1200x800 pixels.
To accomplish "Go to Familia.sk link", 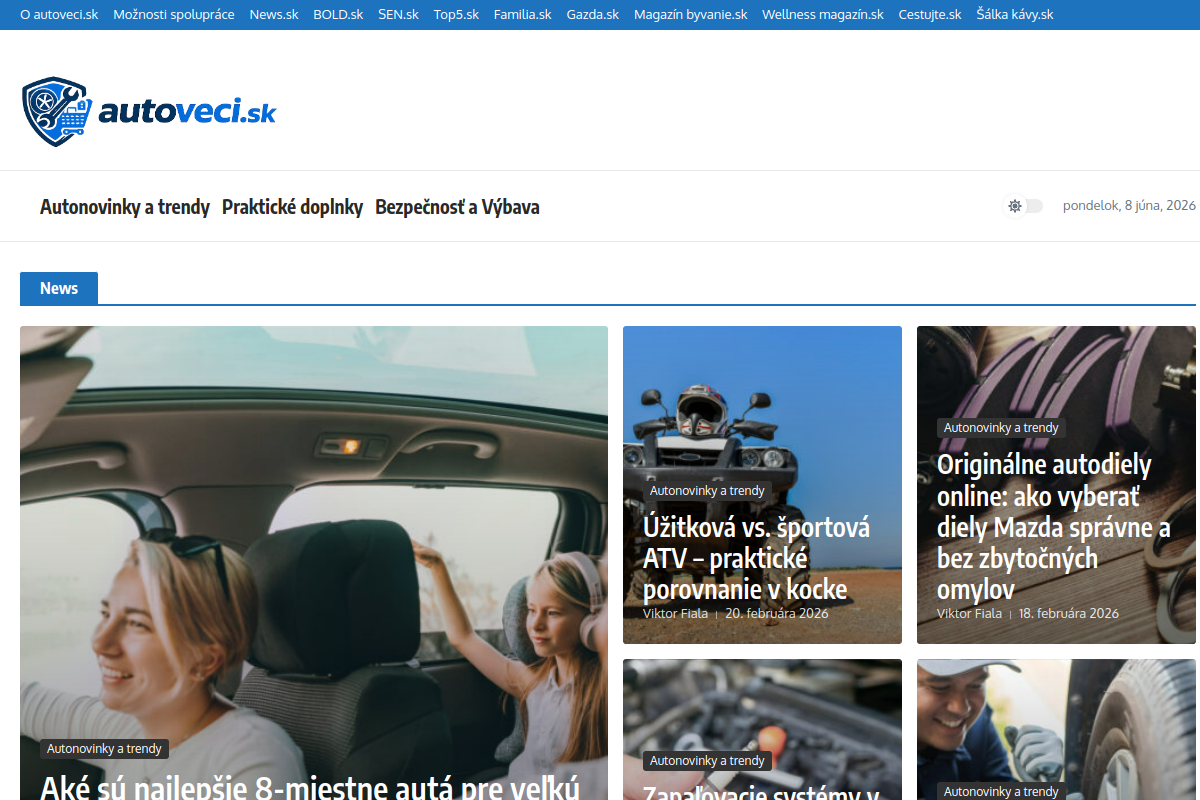I will tap(522, 15).
